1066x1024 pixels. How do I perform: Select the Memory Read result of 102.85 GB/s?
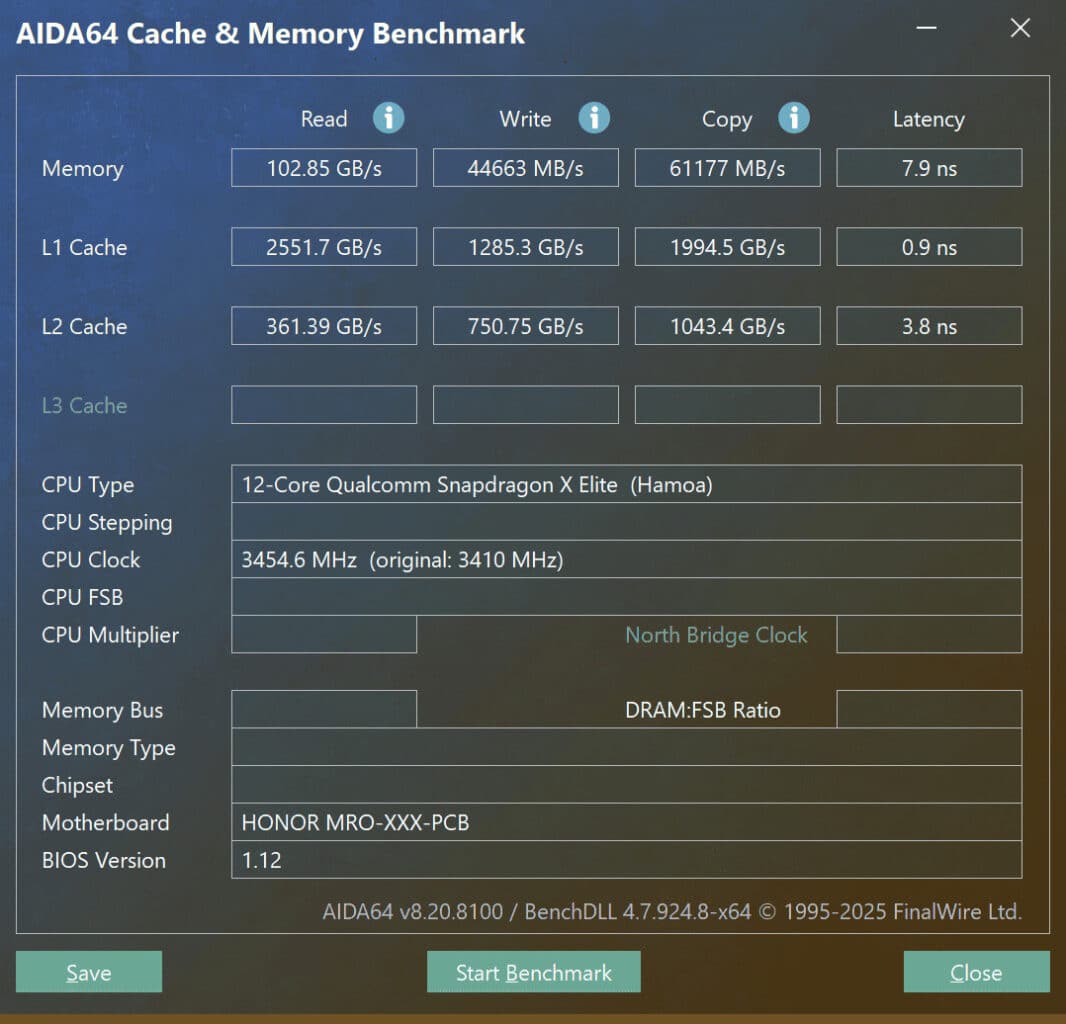[323, 167]
